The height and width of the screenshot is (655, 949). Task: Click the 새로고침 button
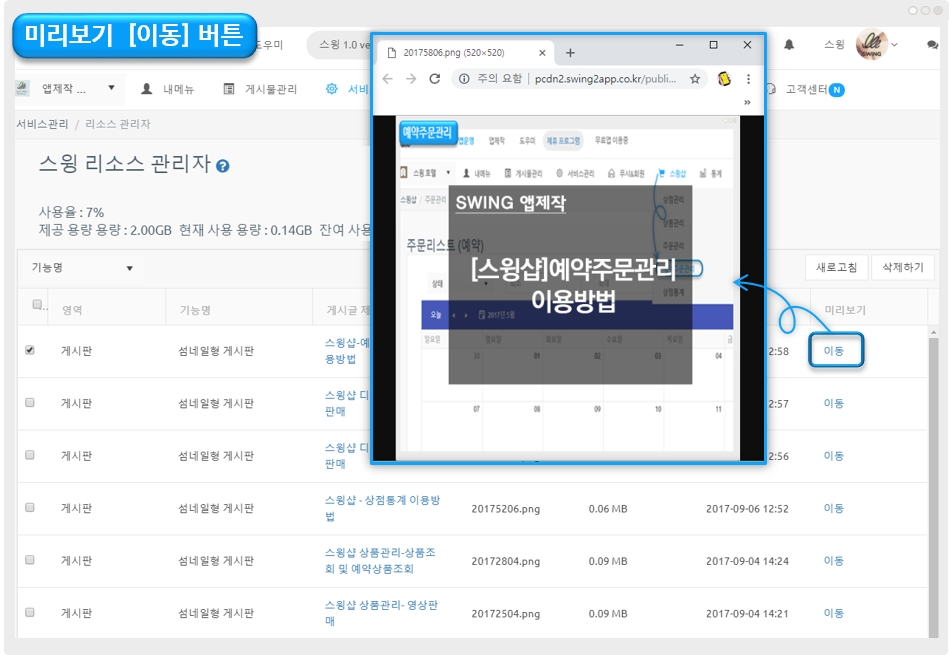pos(836,268)
